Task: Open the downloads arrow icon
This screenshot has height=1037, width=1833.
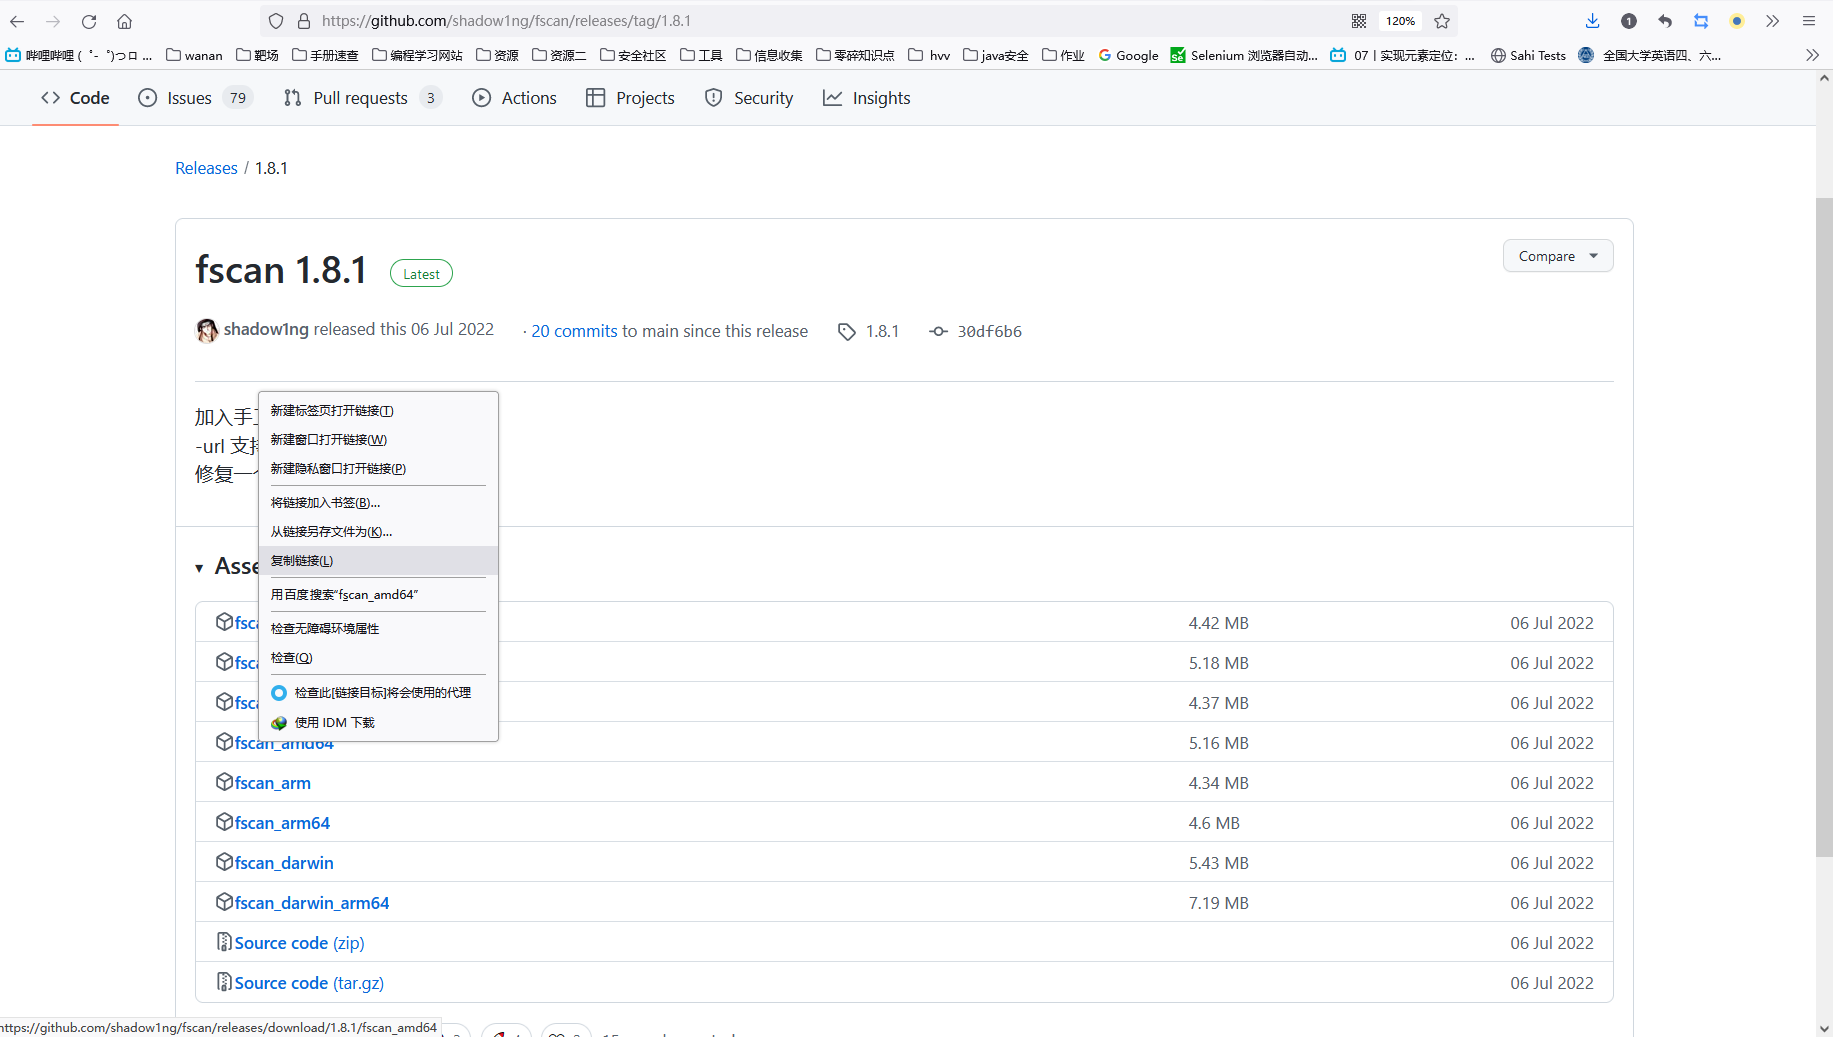Action: (x=1593, y=21)
